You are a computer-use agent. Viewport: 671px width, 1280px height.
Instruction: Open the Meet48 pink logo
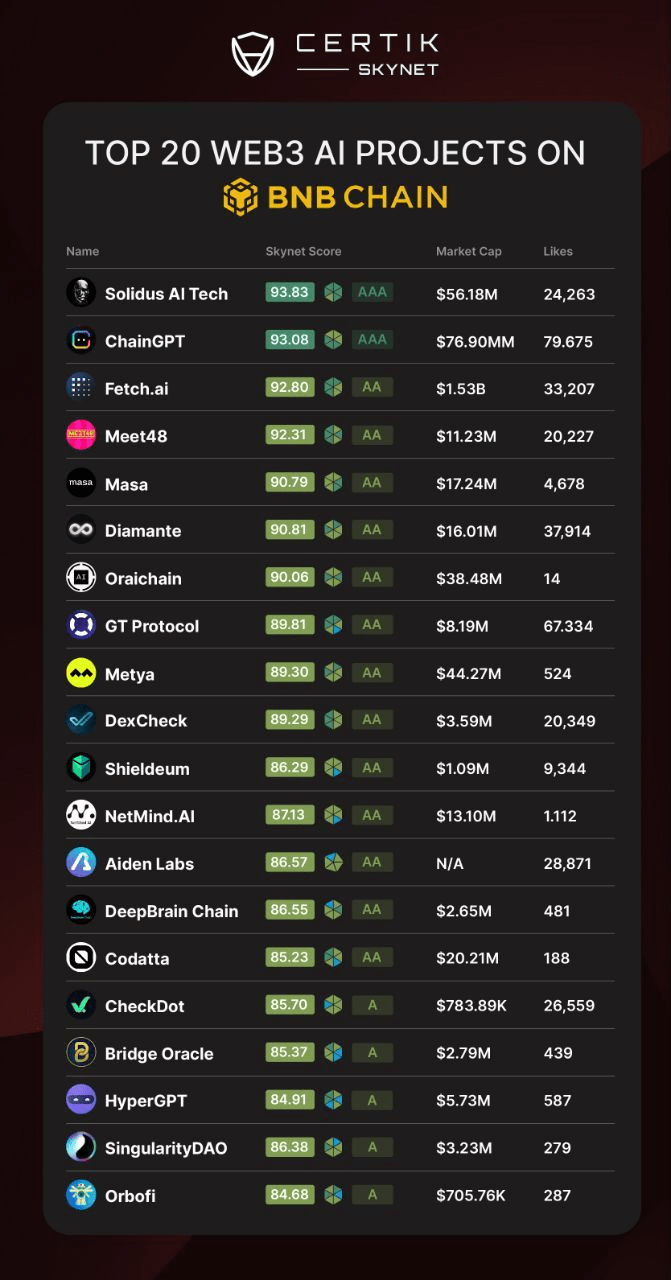(81, 435)
